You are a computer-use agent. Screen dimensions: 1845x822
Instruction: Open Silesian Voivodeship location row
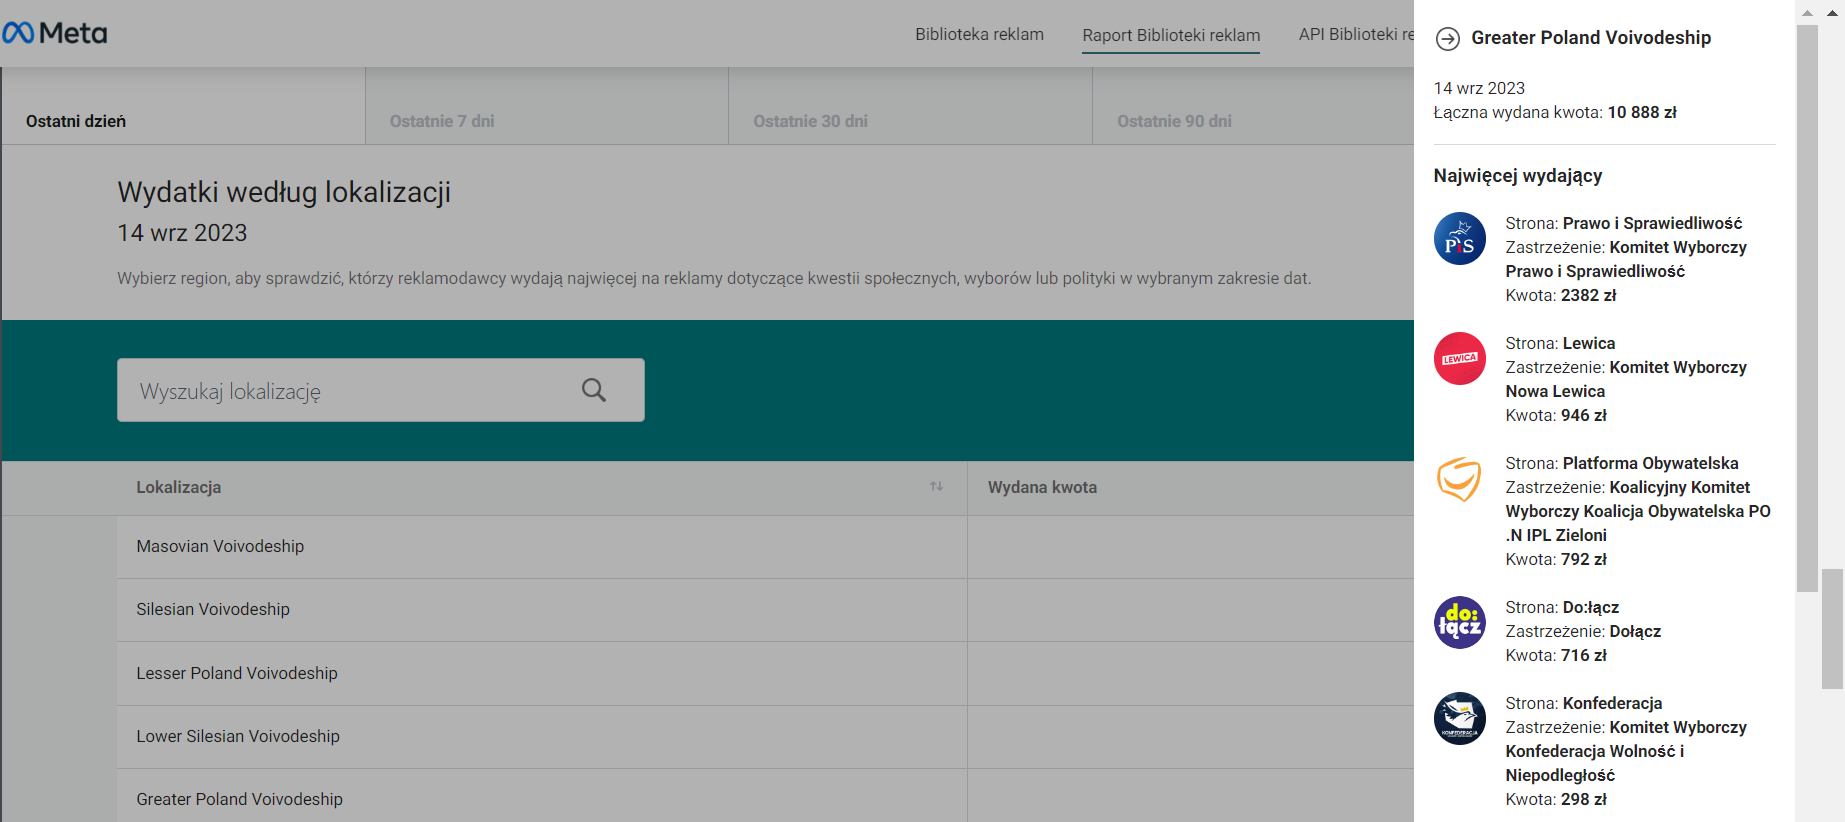pos(213,610)
